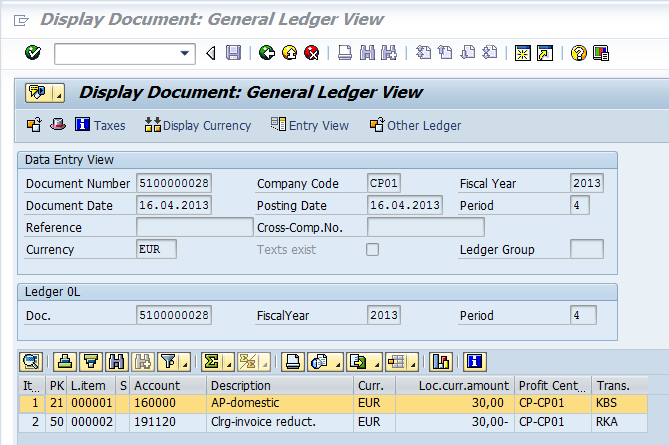Expand the Choose Layout dropdown arrow
This screenshot has width=669, height=445.
[x=413, y=362]
